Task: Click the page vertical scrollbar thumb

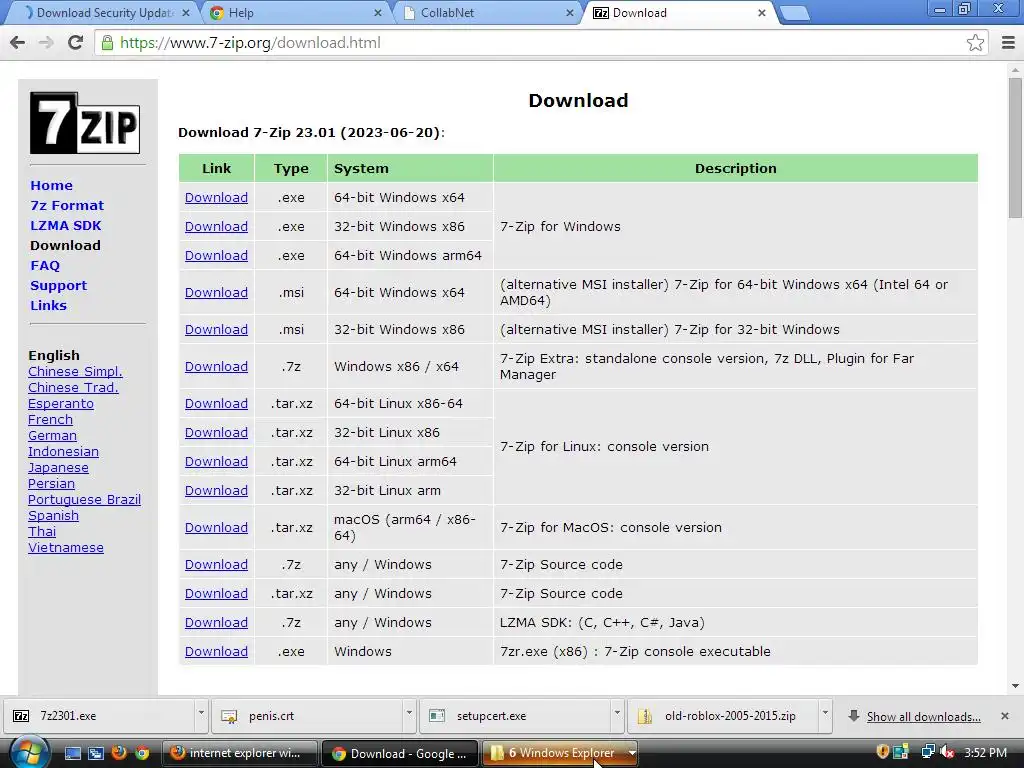Action: tap(1015, 148)
